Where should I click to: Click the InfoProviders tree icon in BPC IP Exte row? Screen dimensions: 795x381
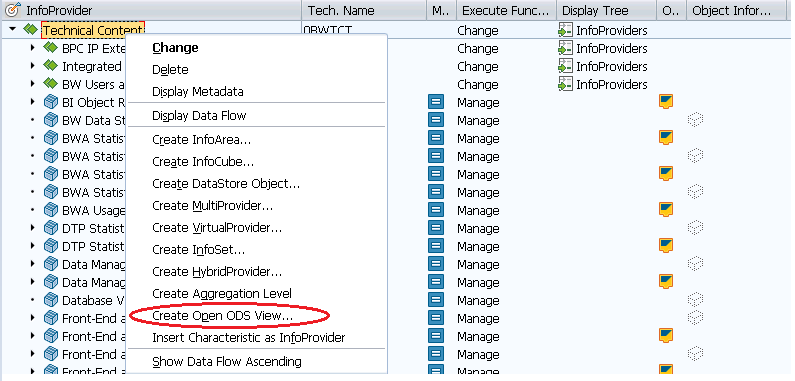pos(565,48)
